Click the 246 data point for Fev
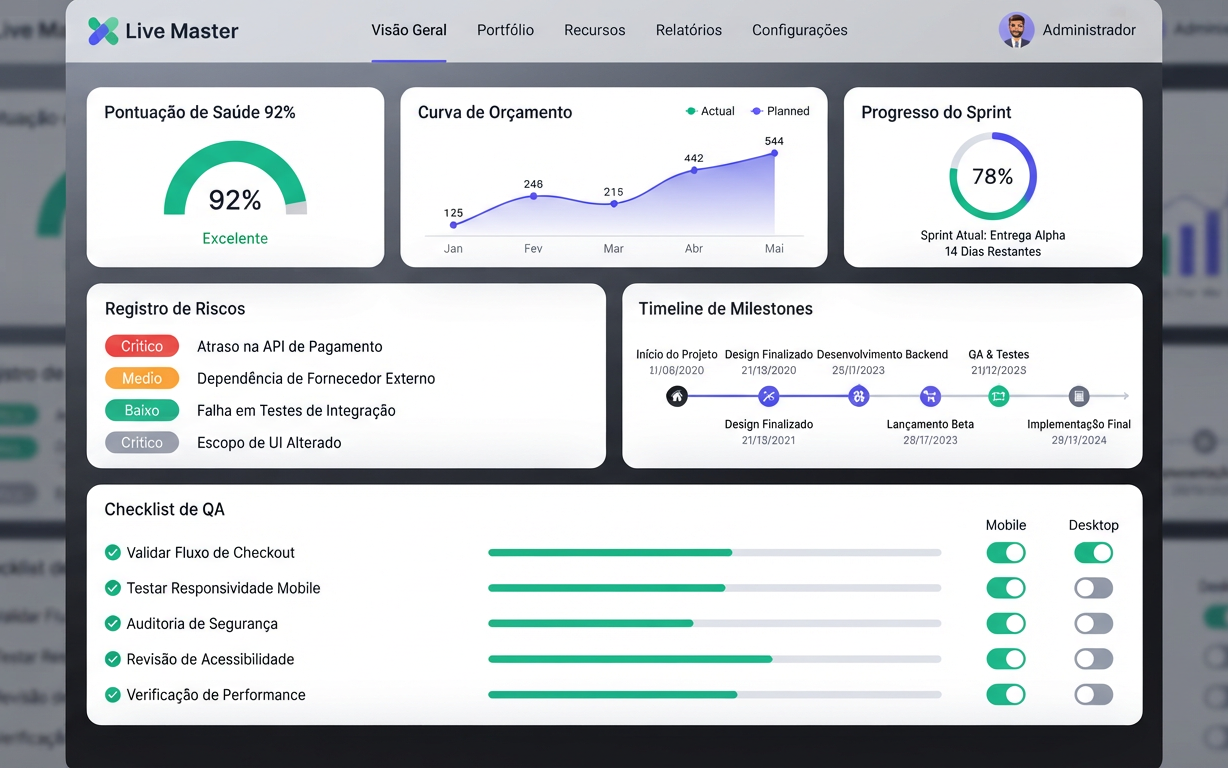Viewport: 1228px width, 768px height. (x=533, y=196)
